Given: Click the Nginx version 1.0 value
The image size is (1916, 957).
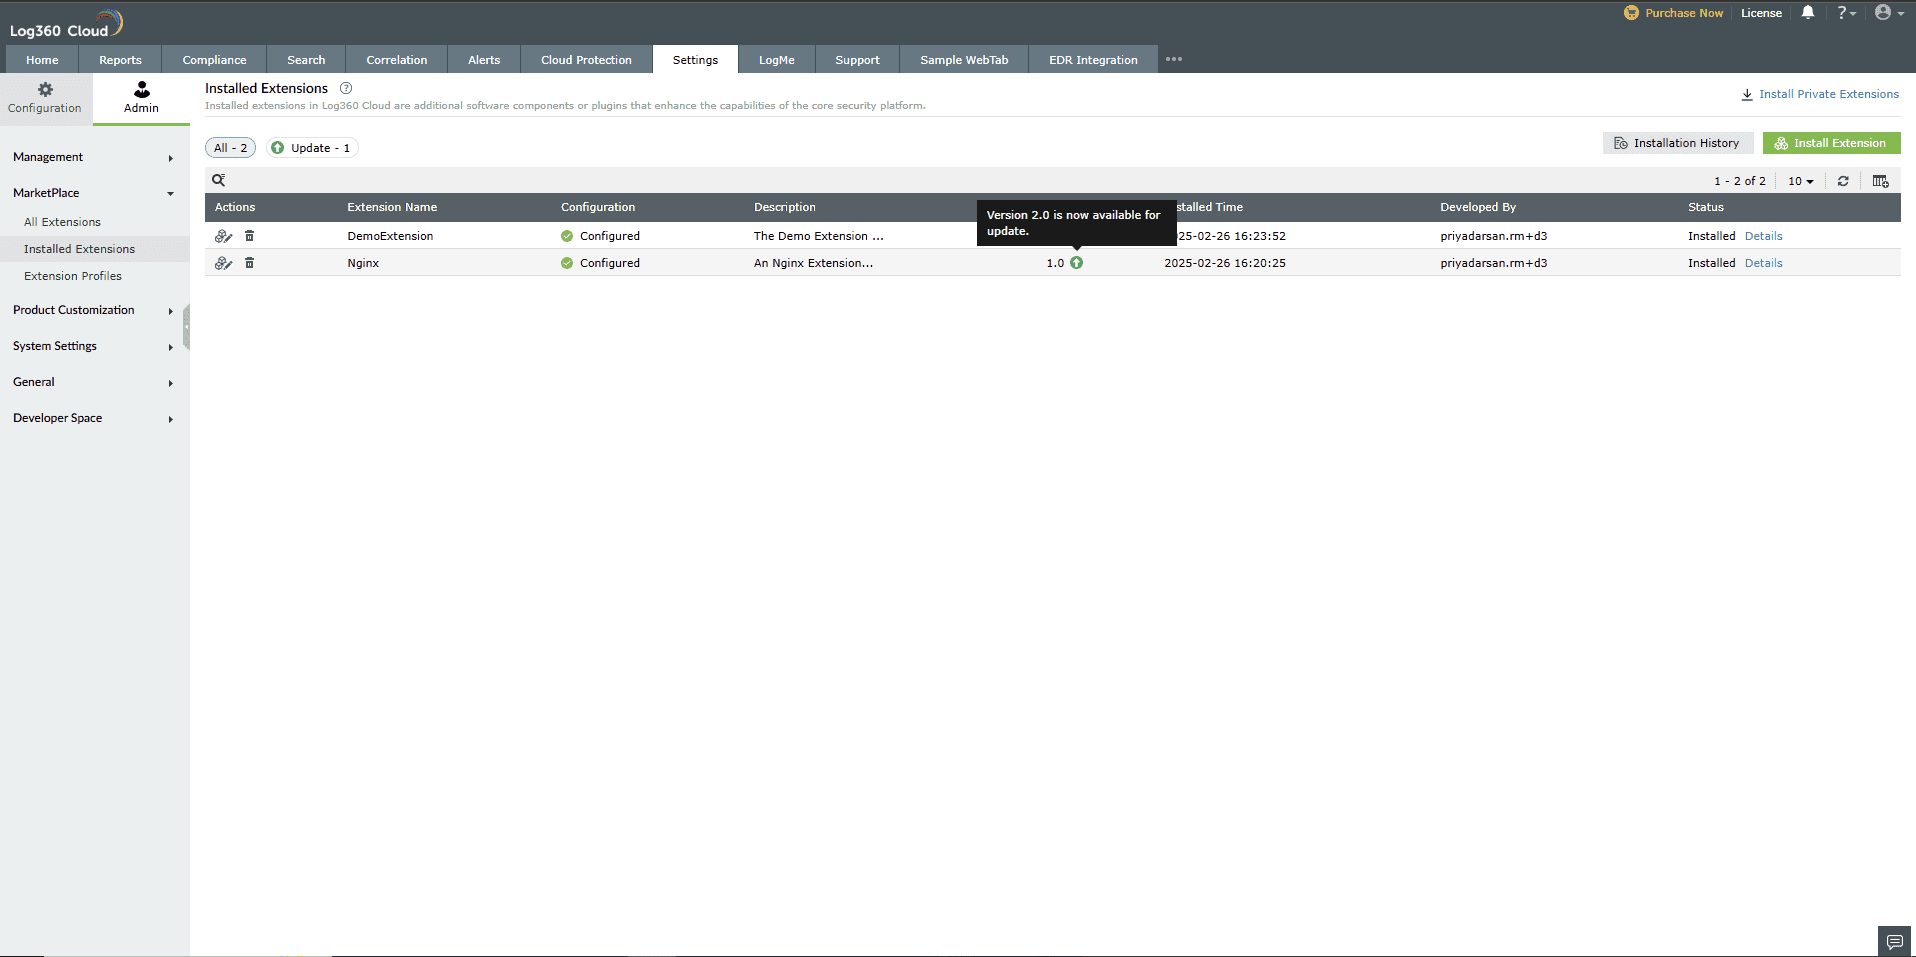Looking at the screenshot, I should (x=1055, y=263).
